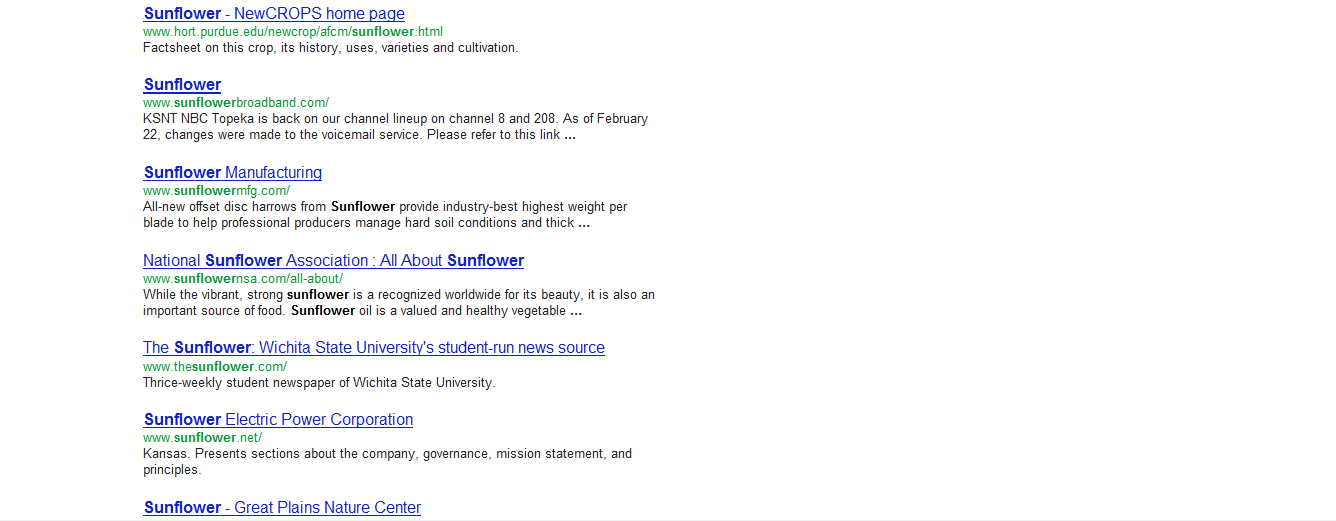
Task: Click the snippet starting 'Kansas. Presents sections about the company'
Action: pos(387,462)
